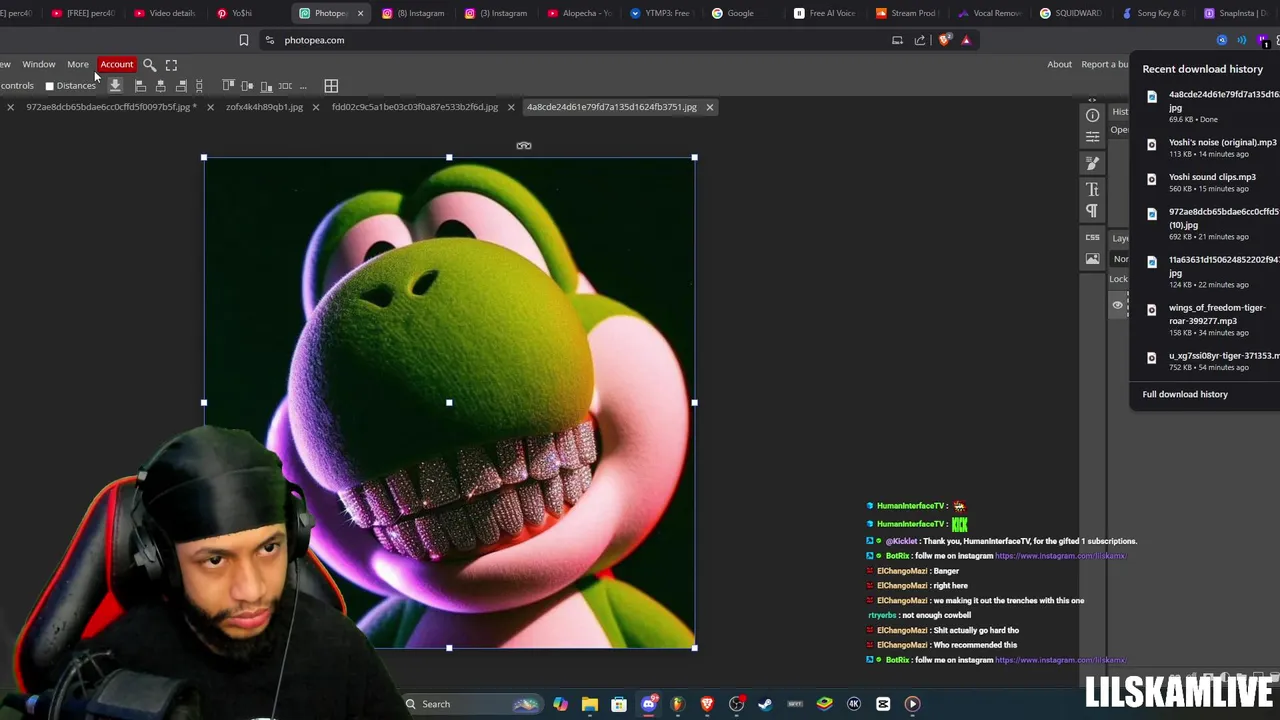Switch to the Yo$hi Pinterest browser tab

point(241,13)
